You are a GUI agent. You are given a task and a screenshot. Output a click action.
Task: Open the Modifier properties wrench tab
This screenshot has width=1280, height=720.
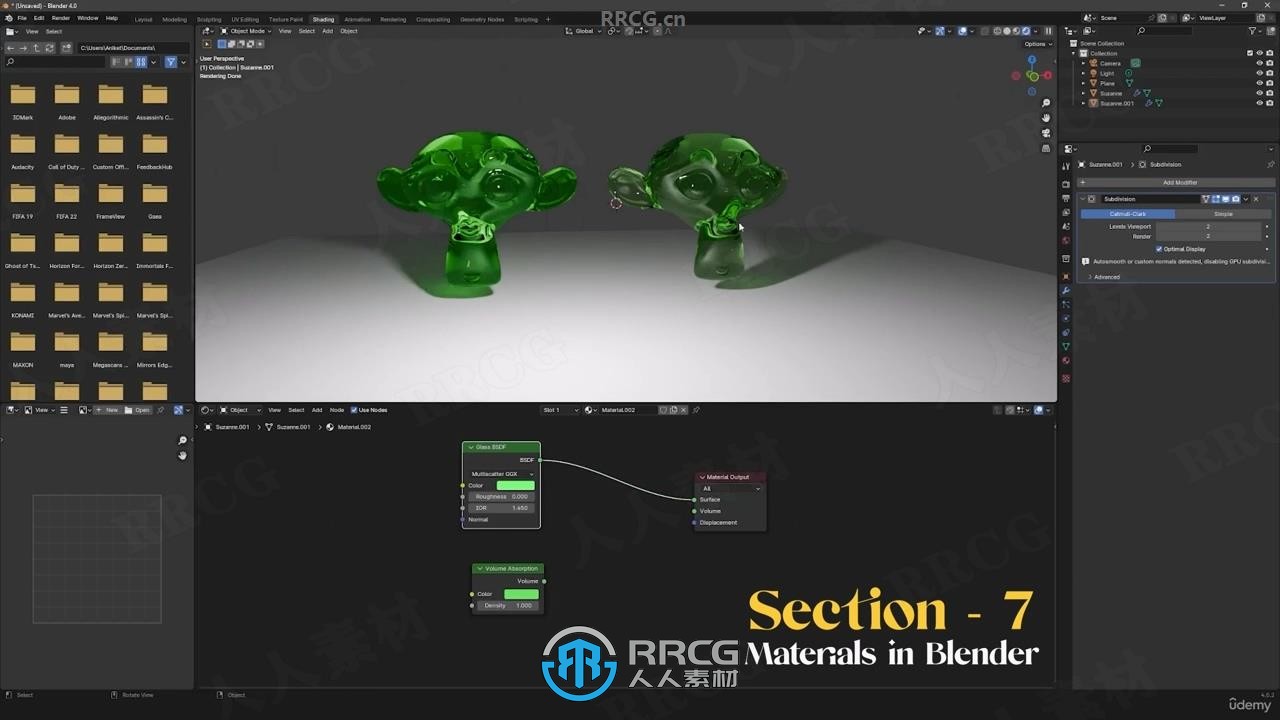(x=1066, y=290)
